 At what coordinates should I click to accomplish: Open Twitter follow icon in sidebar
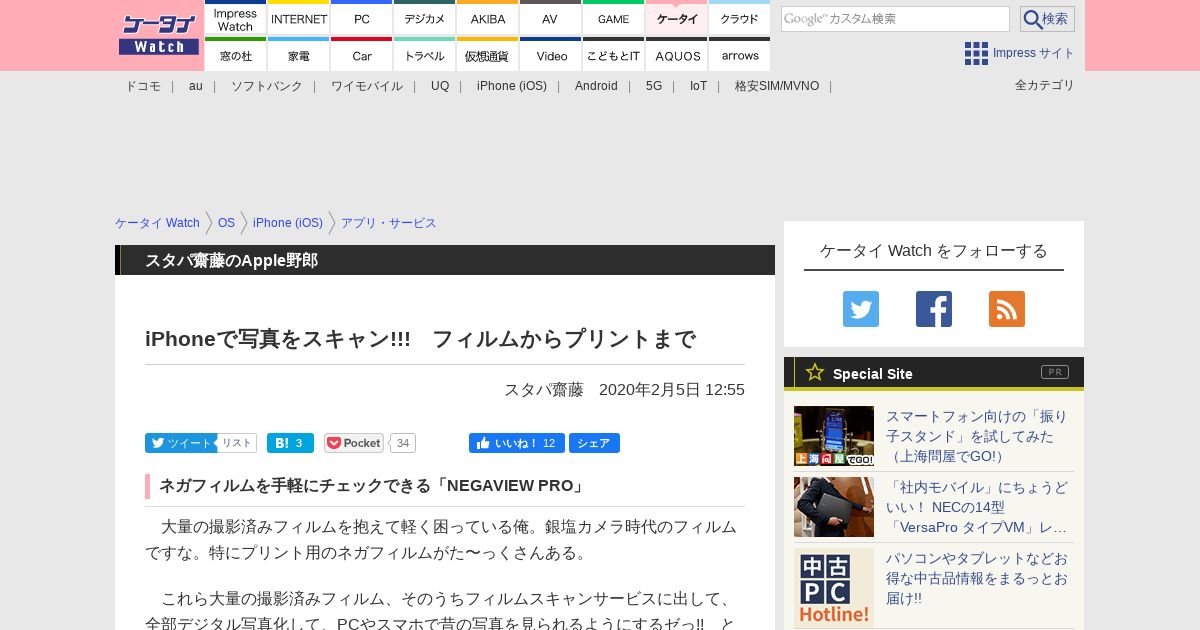(x=861, y=309)
